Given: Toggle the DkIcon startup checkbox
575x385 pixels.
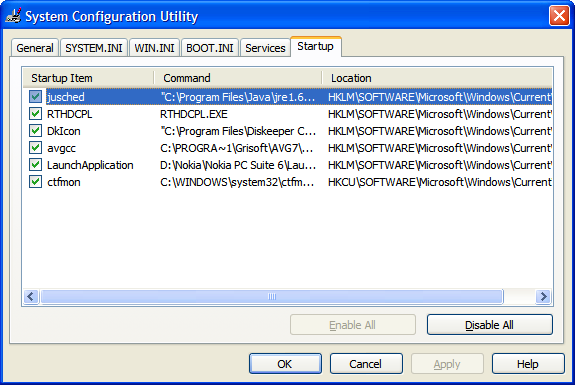Looking at the screenshot, I should coord(36,131).
